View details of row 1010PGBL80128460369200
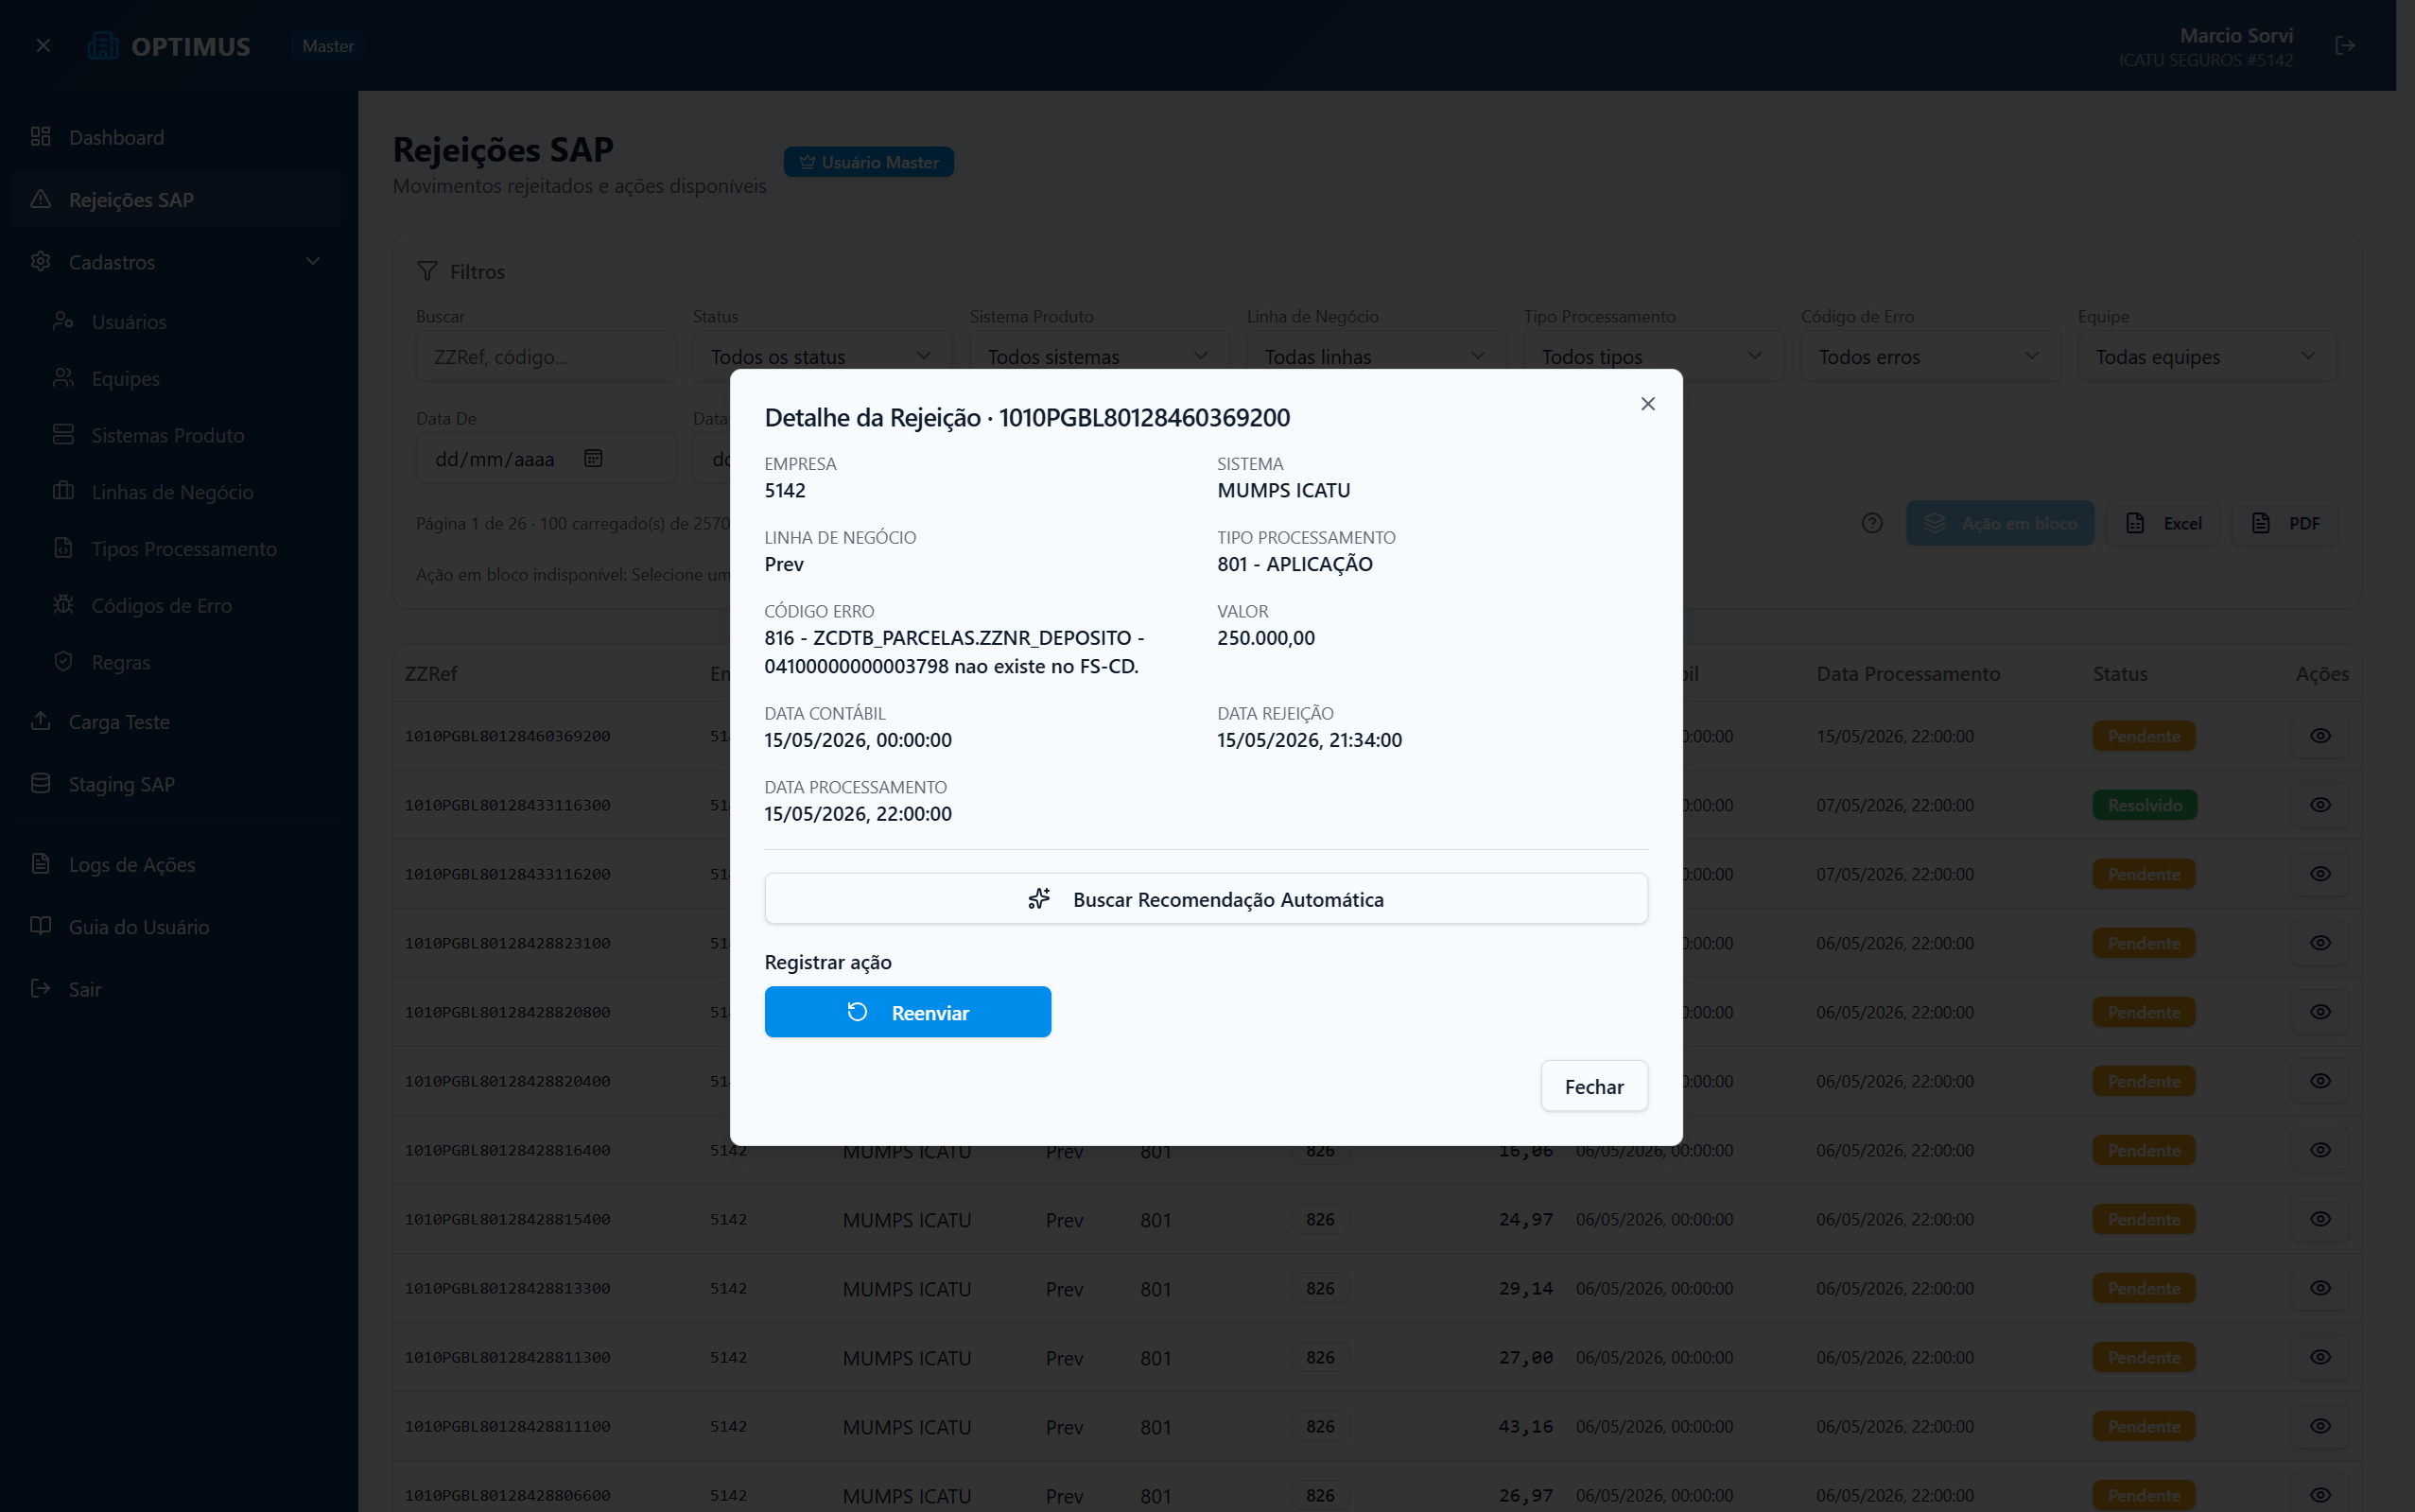 click(x=2320, y=736)
